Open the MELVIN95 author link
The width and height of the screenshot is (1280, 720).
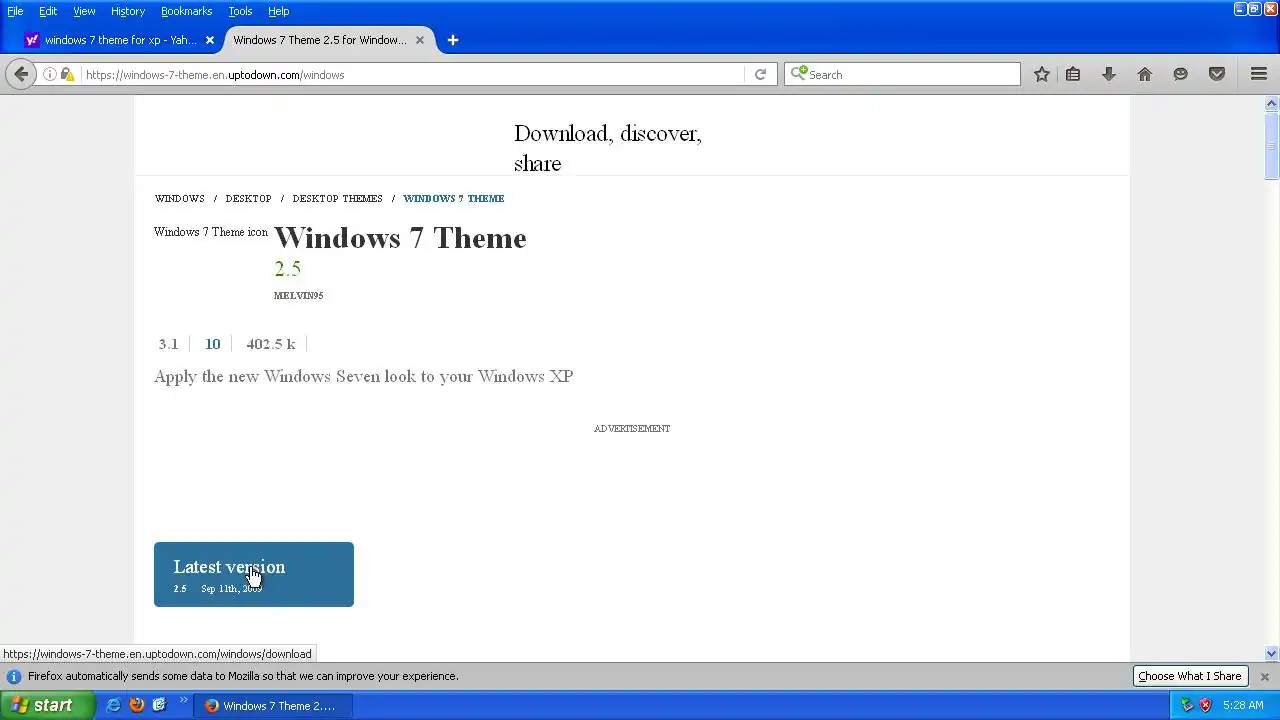click(298, 296)
